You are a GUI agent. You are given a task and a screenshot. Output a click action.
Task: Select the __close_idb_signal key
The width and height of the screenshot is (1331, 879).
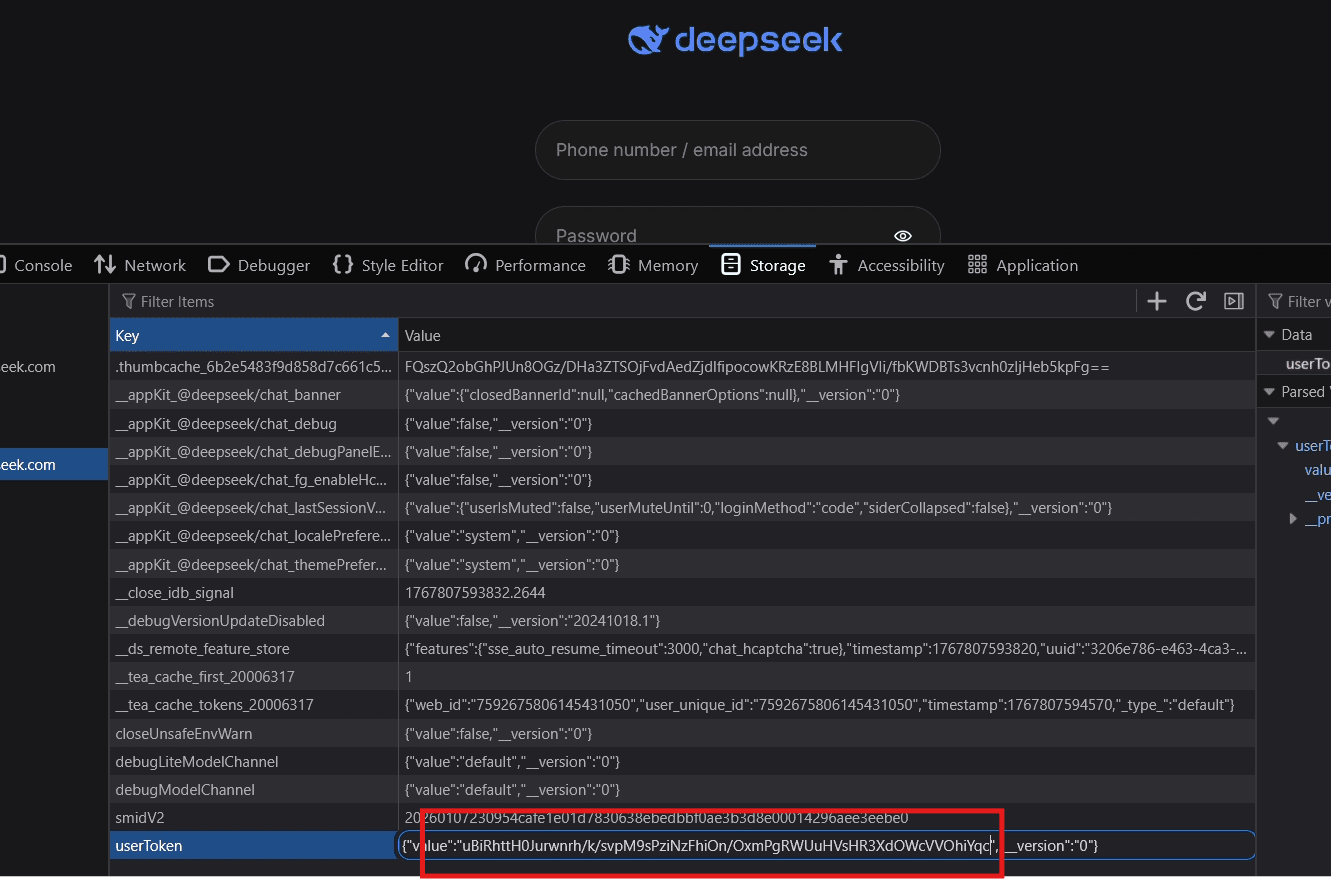(254, 593)
